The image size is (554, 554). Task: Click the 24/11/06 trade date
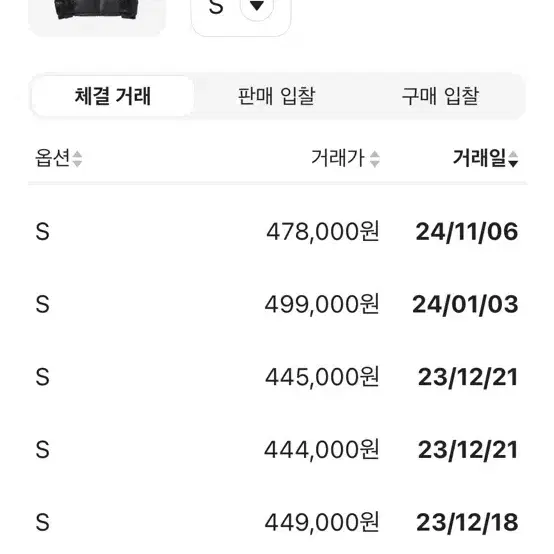click(x=467, y=232)
